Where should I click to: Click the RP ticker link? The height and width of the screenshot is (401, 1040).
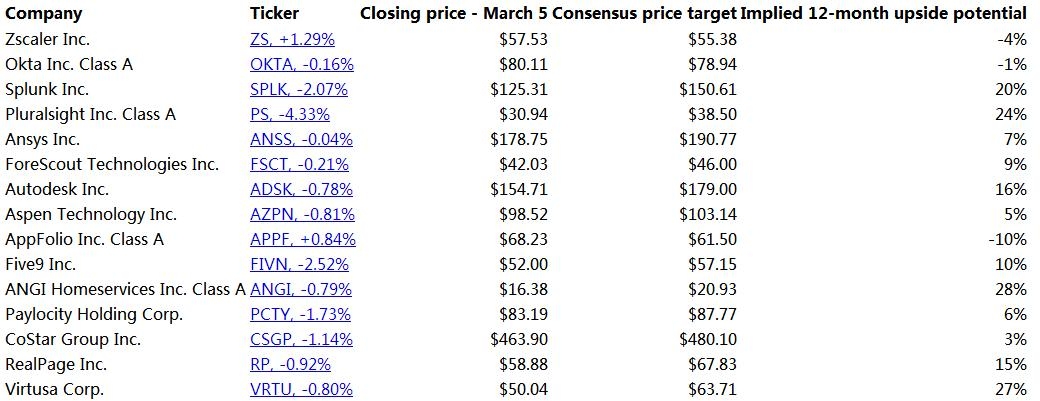[290, 365]
